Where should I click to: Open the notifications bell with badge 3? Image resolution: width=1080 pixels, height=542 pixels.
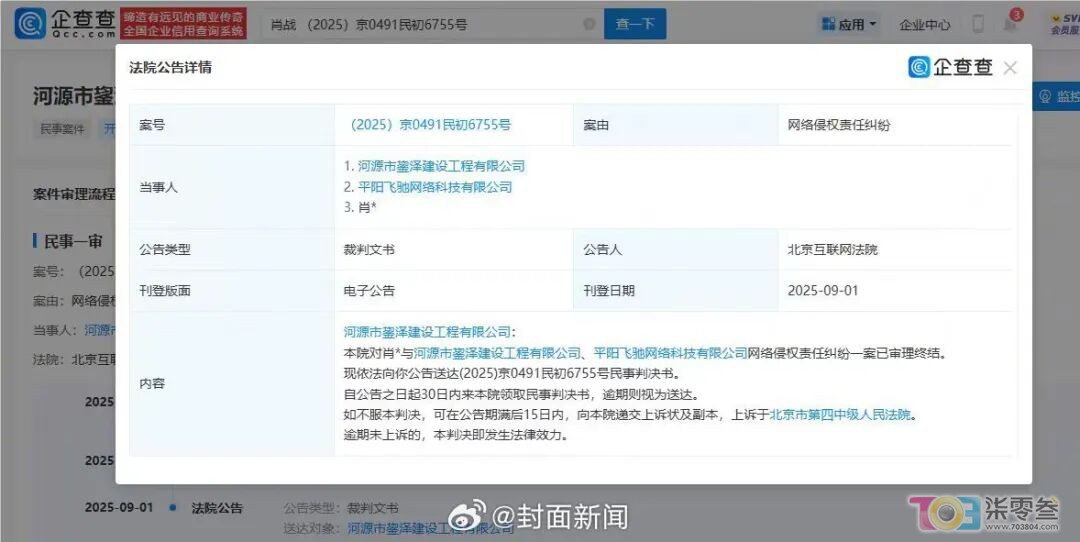1011,23
